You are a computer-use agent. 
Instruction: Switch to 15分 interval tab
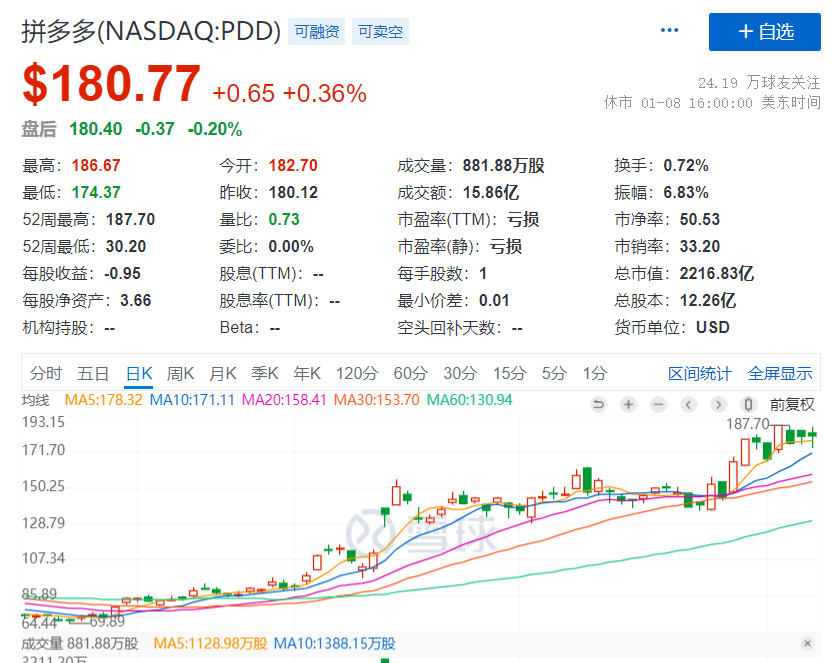pyautogui.click(x=509, y=373)
